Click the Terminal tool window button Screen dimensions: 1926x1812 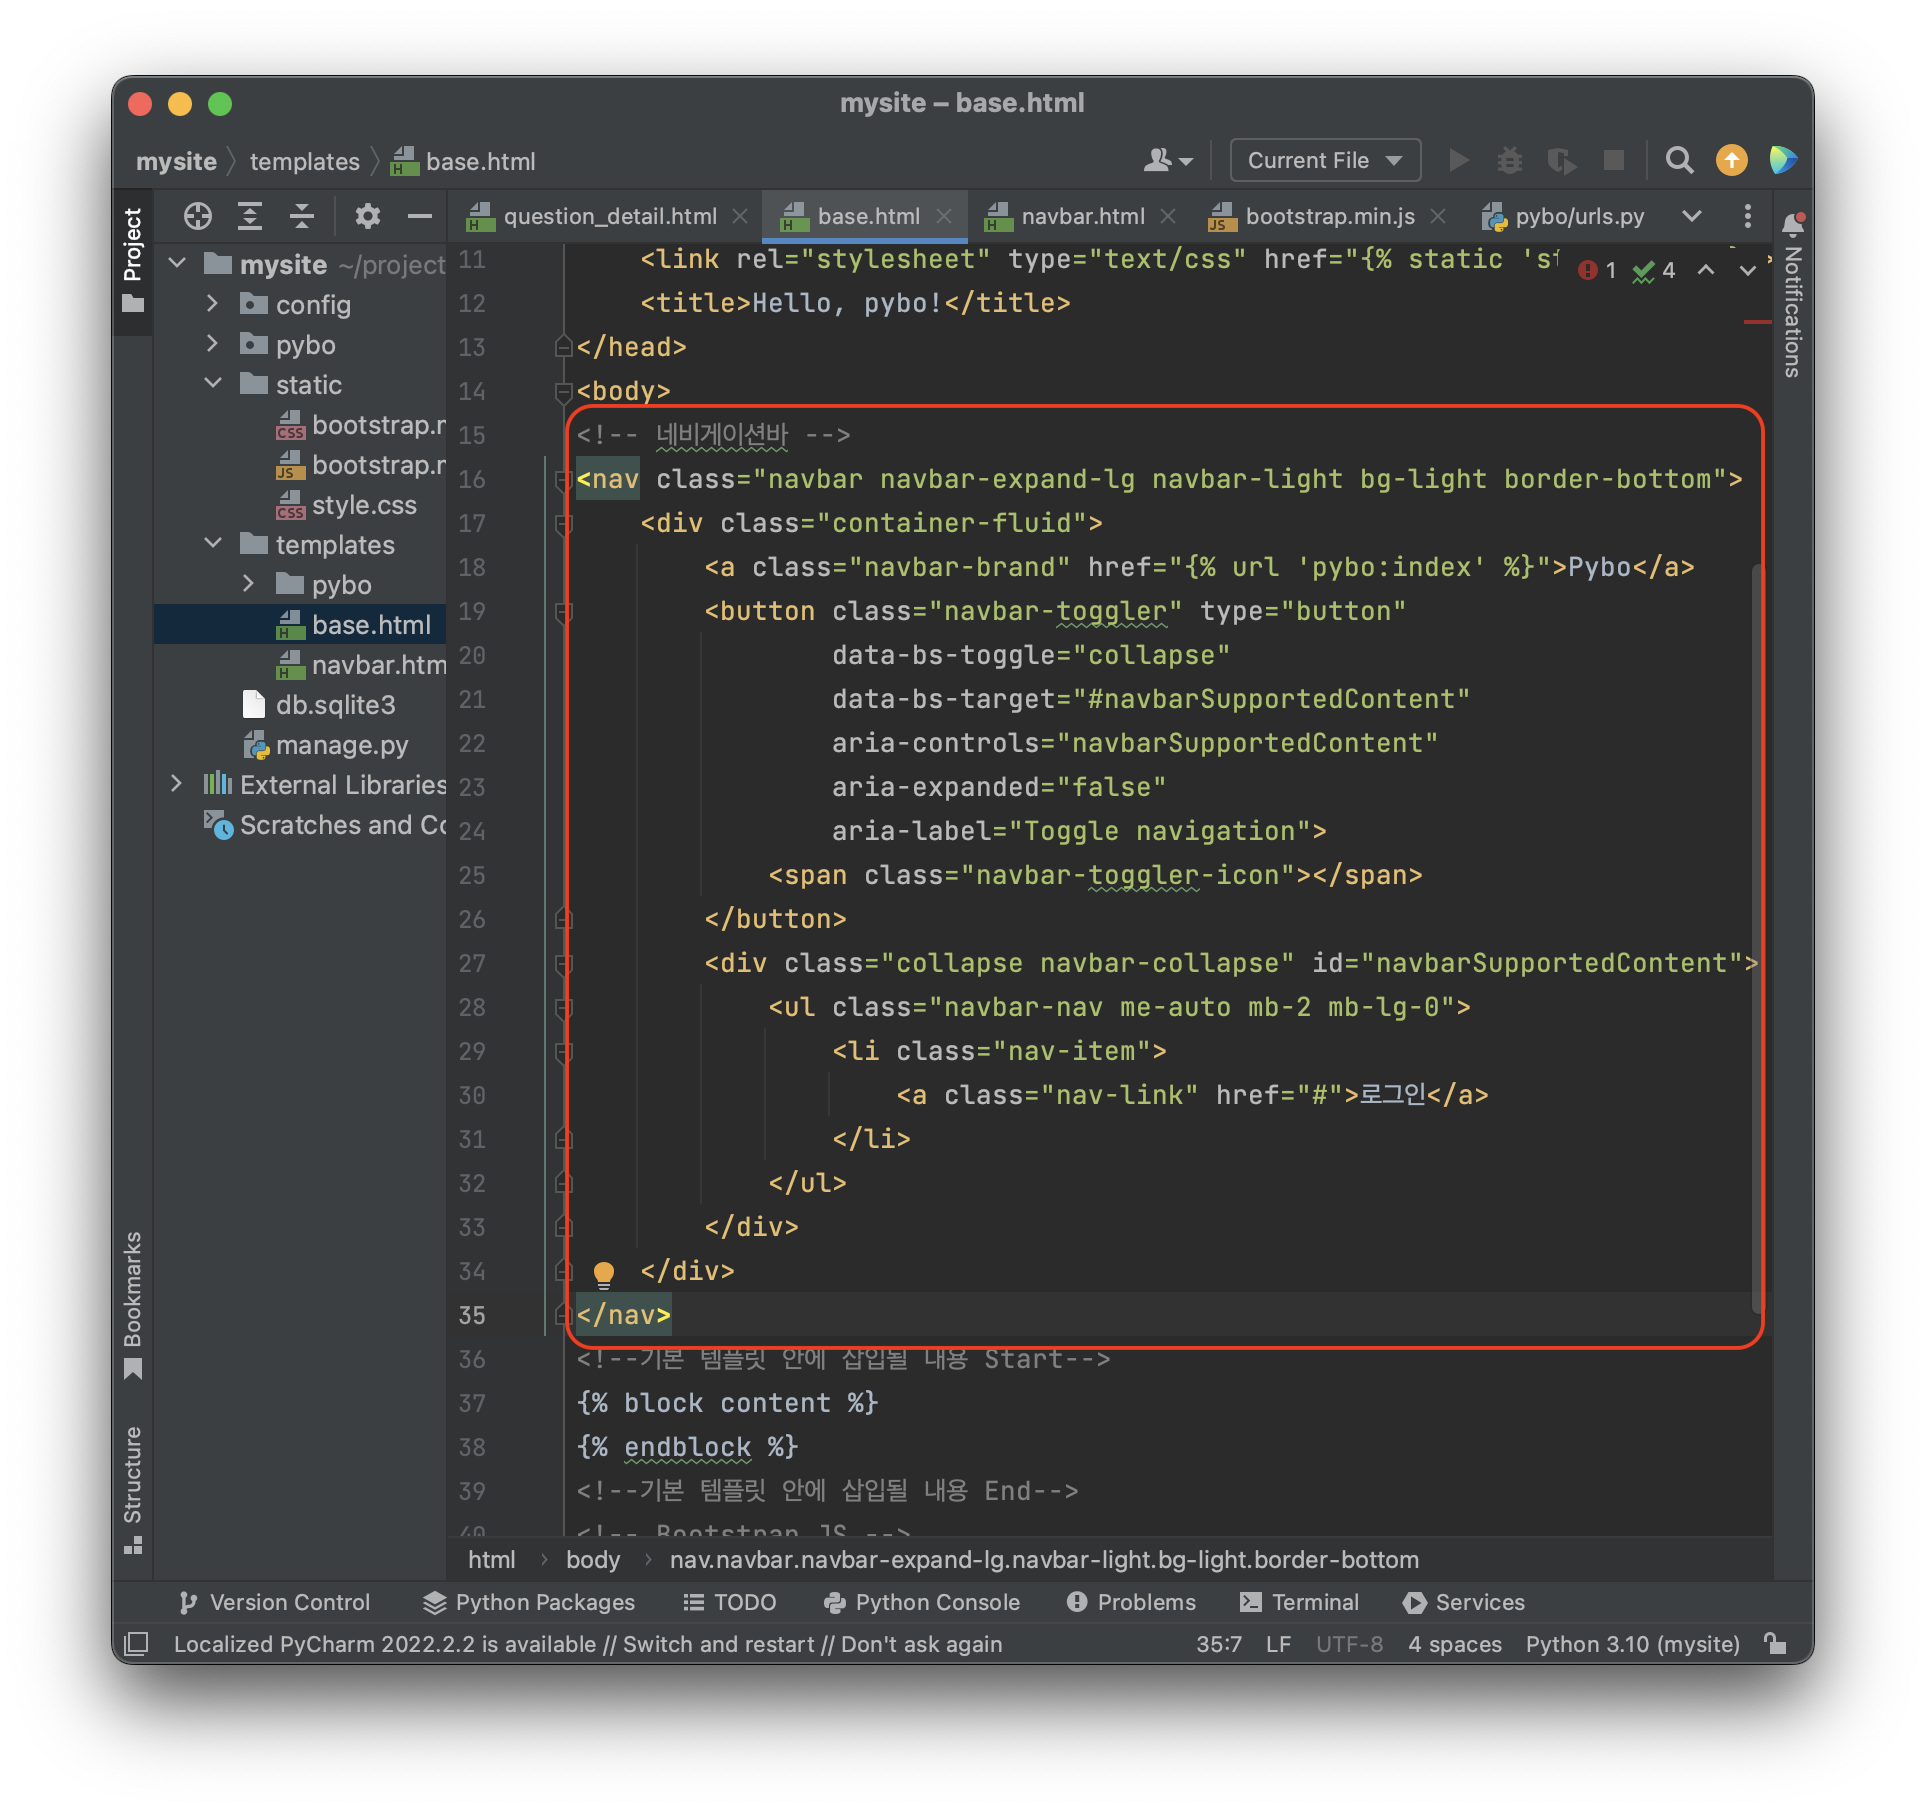[1300, 1602]
